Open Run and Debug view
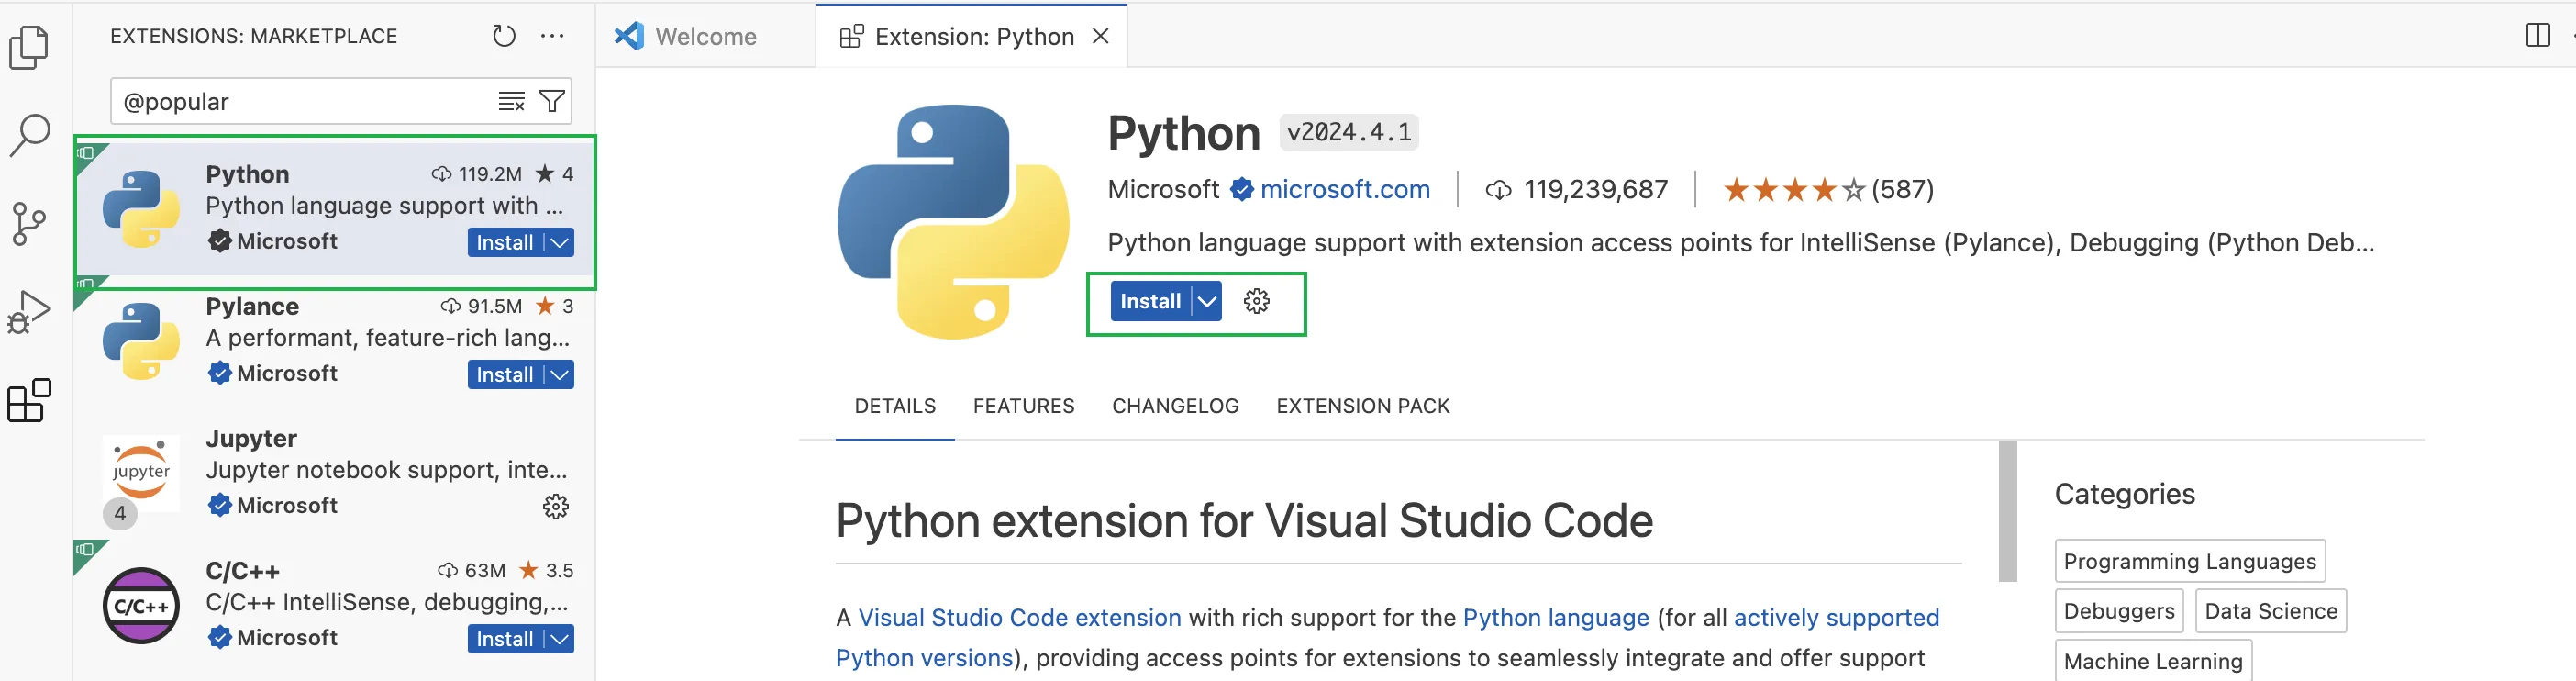Viewport: 2576px width, 681px height. tap(29, 312)
